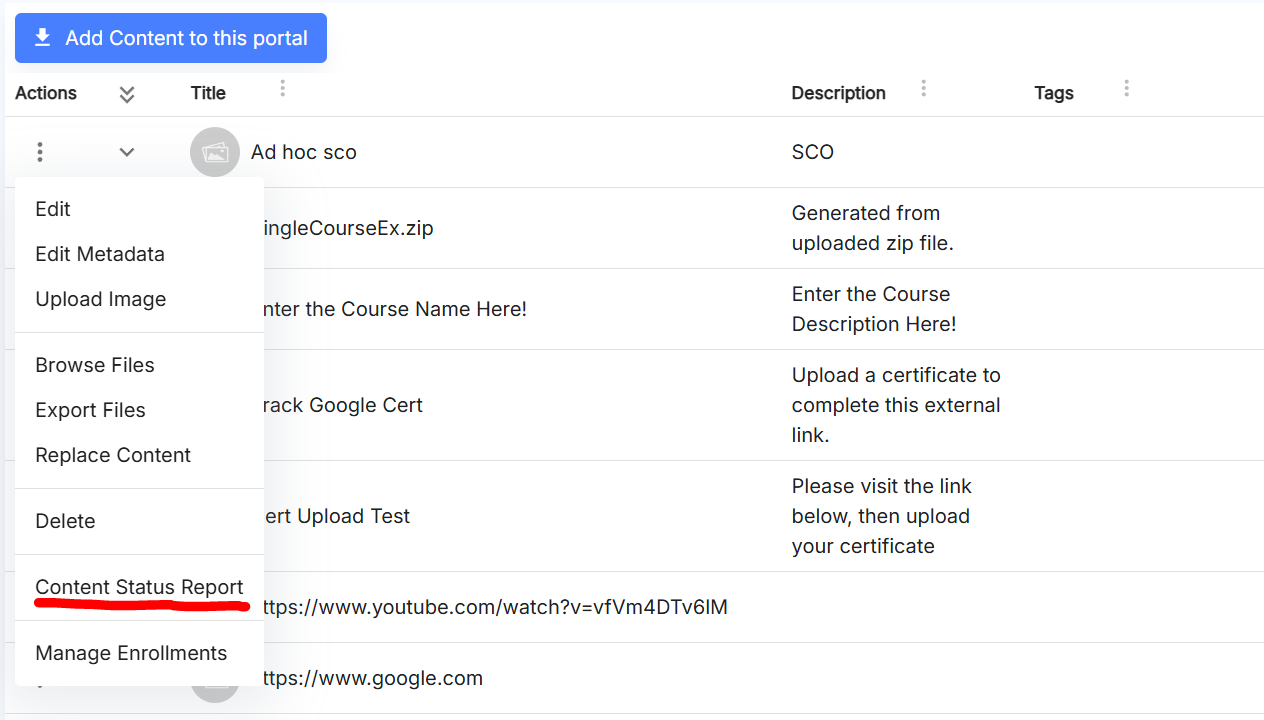Open the Title column options menu icon
This screenshot has width=1264, height=720.
[x=283, y=89]
